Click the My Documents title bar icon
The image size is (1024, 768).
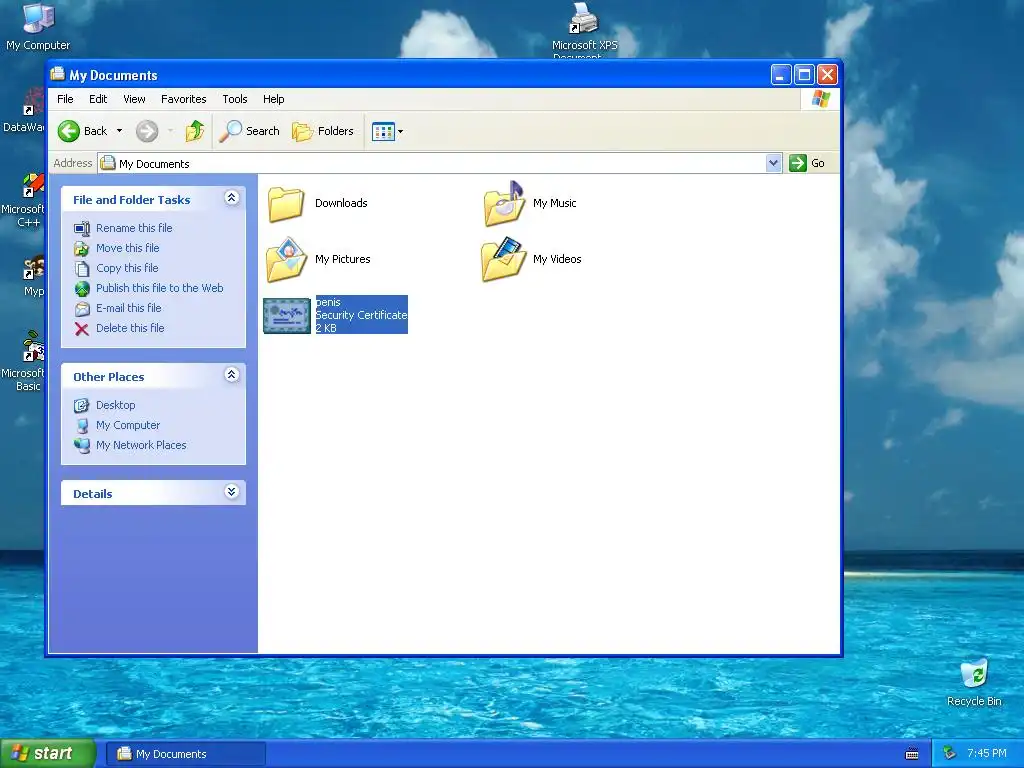click(57, 74)
